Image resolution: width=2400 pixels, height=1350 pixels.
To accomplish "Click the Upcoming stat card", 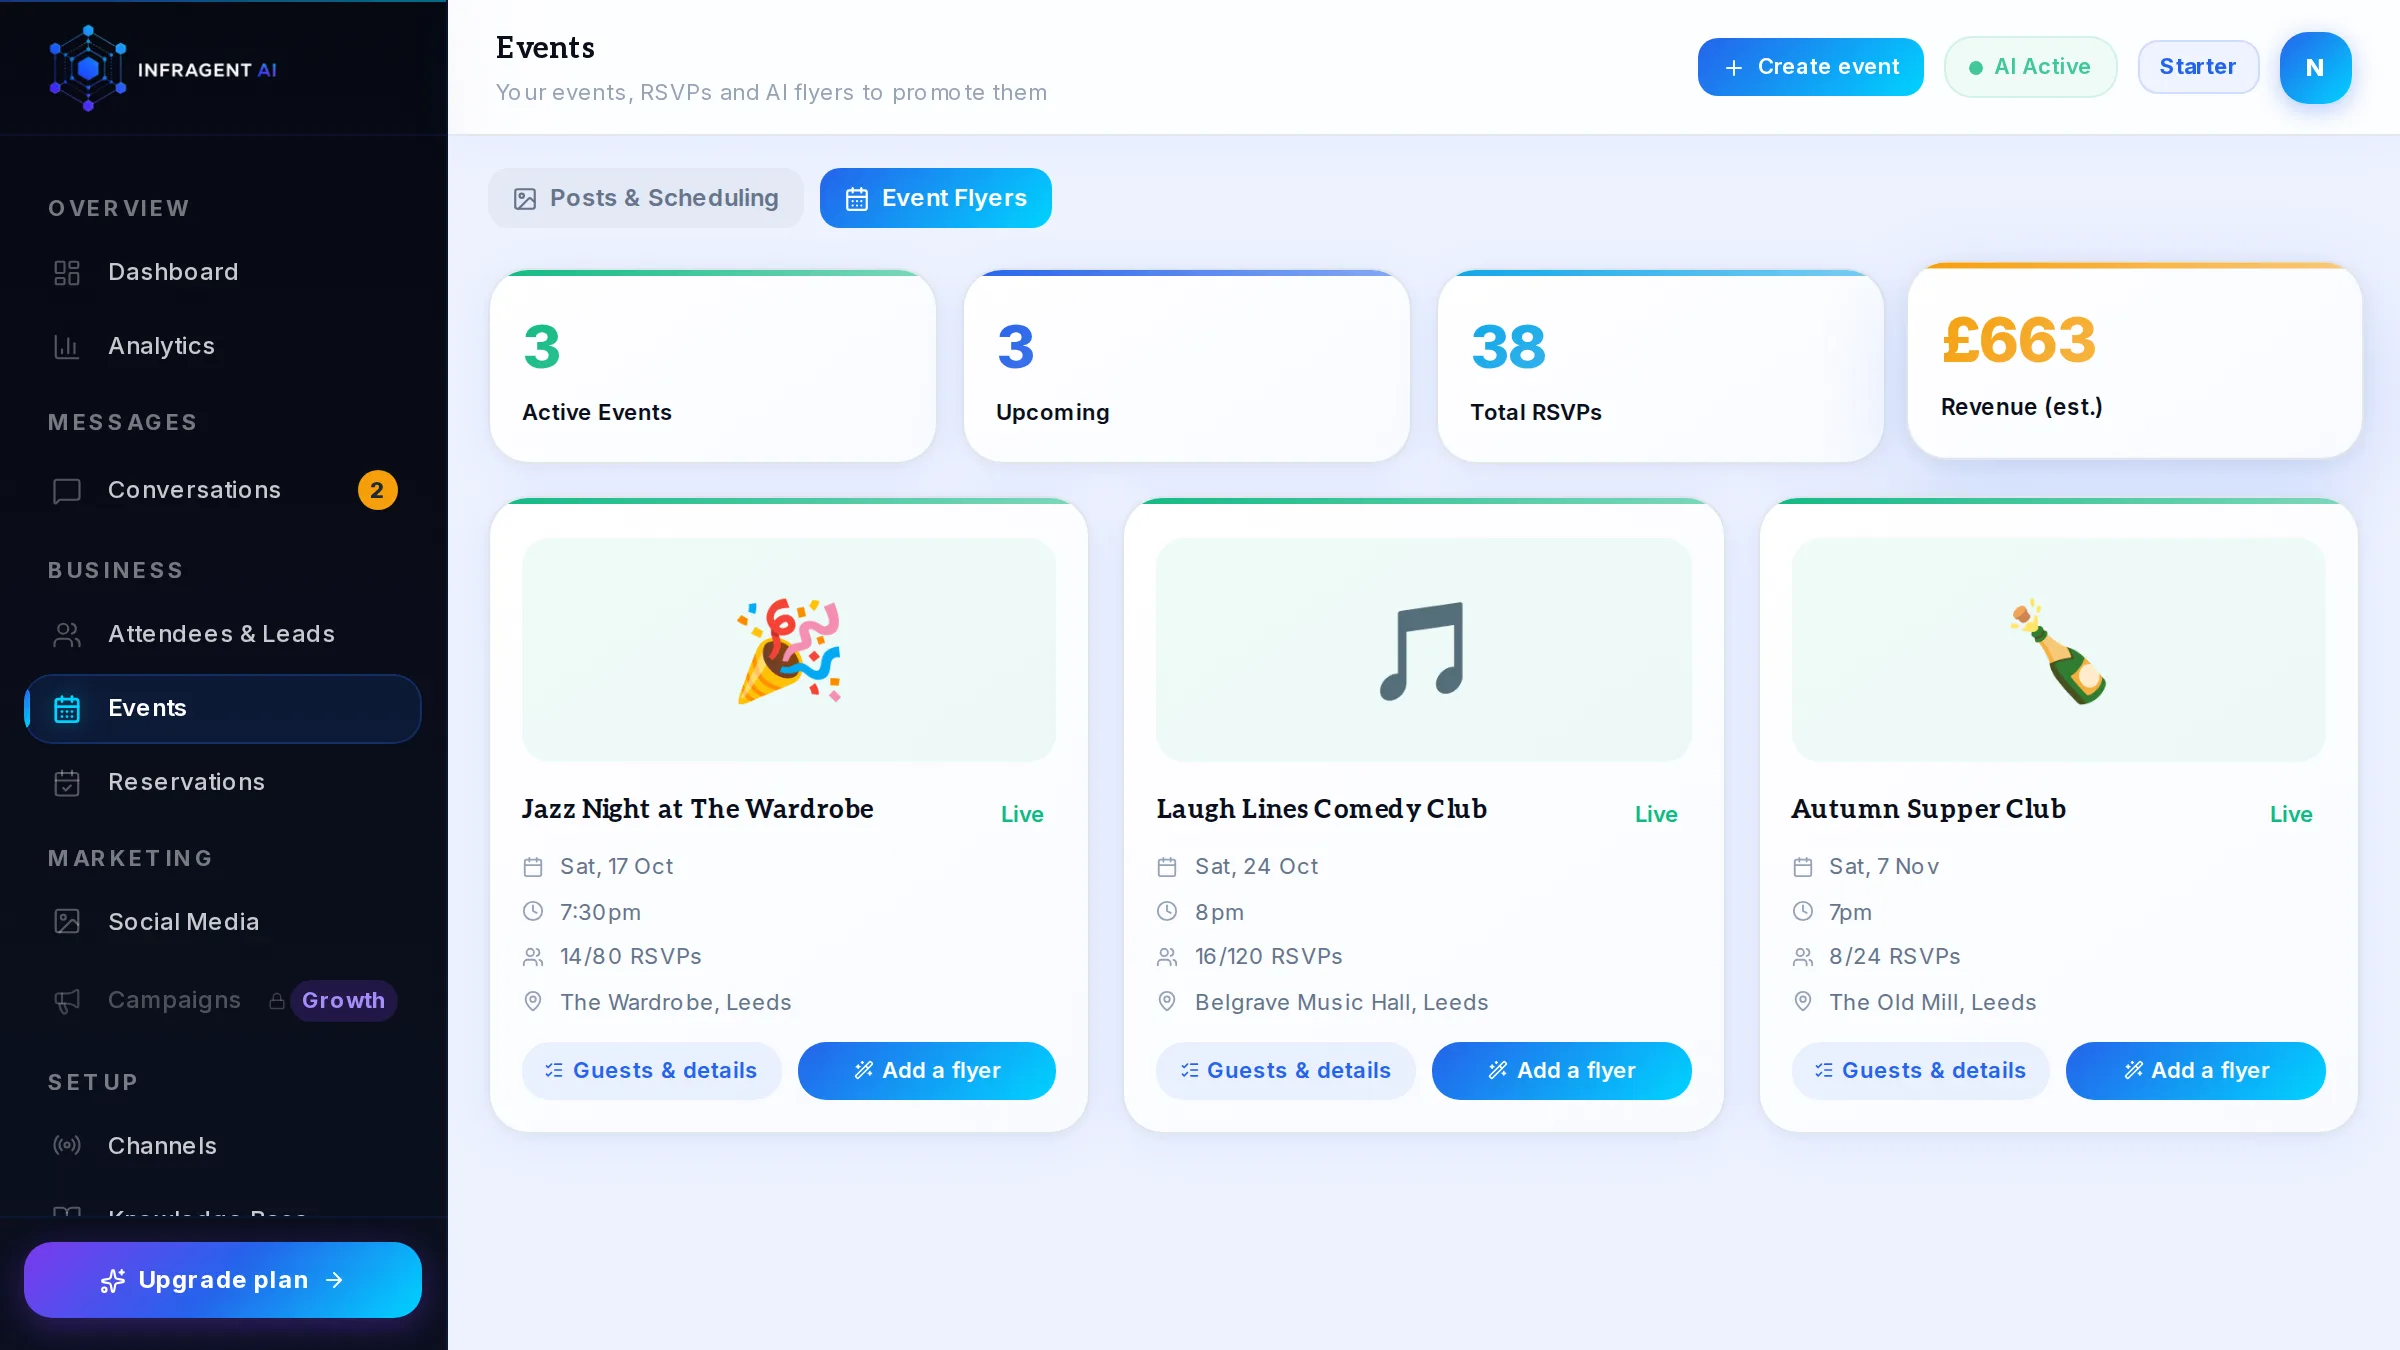I will tap(1187, 366).
